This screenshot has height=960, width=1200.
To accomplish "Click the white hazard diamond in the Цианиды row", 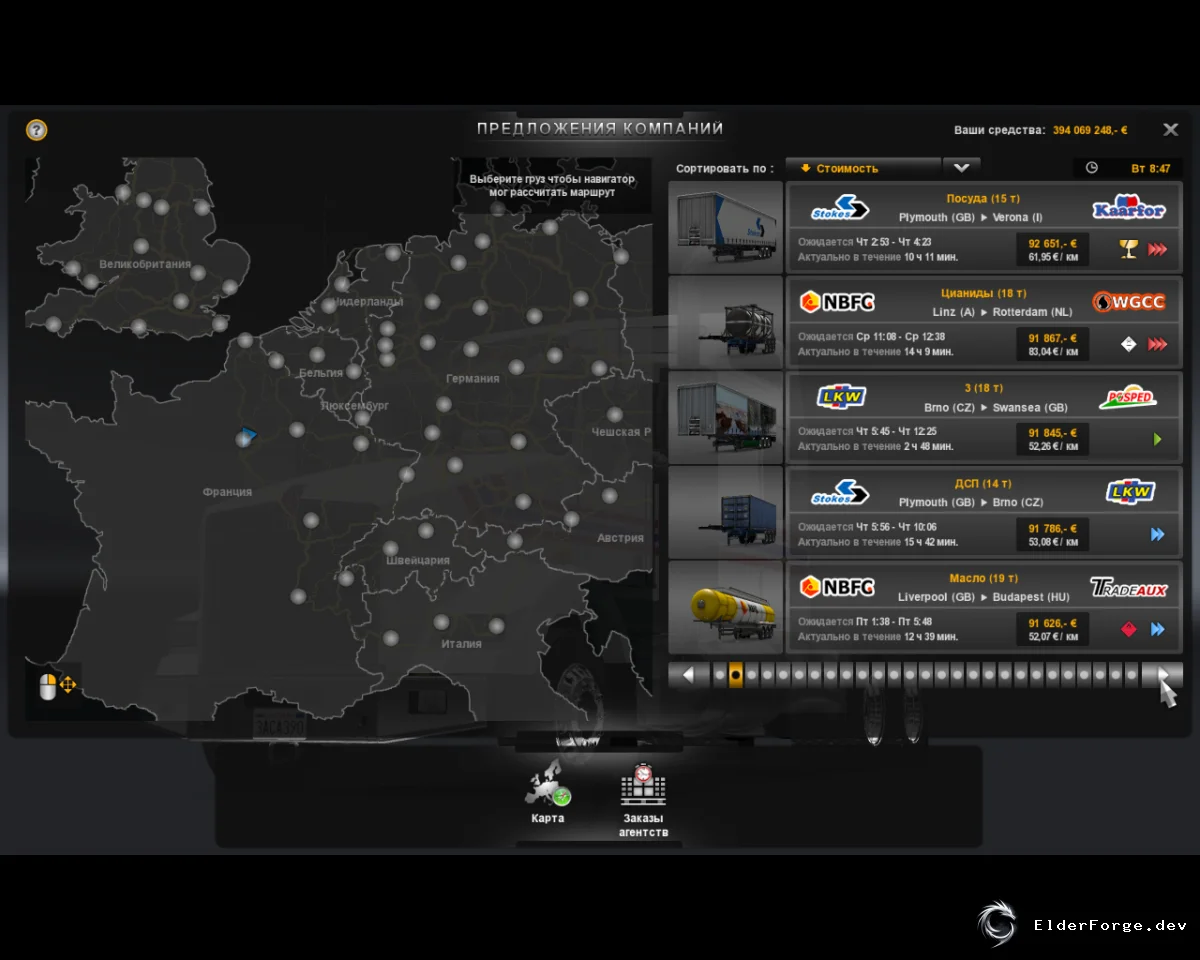I will tap(1129, 344).
